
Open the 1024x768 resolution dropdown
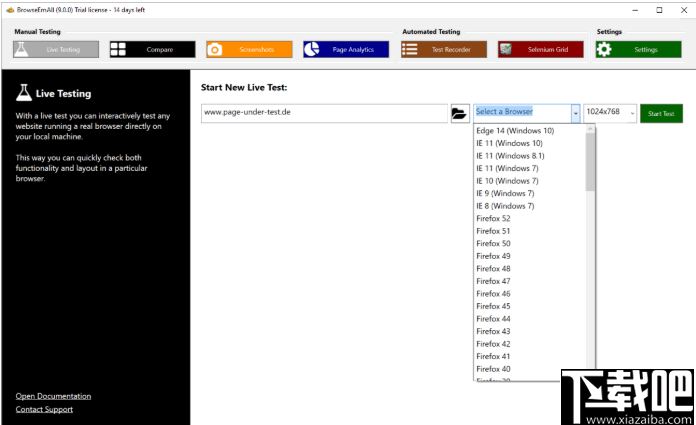(610, 113)
